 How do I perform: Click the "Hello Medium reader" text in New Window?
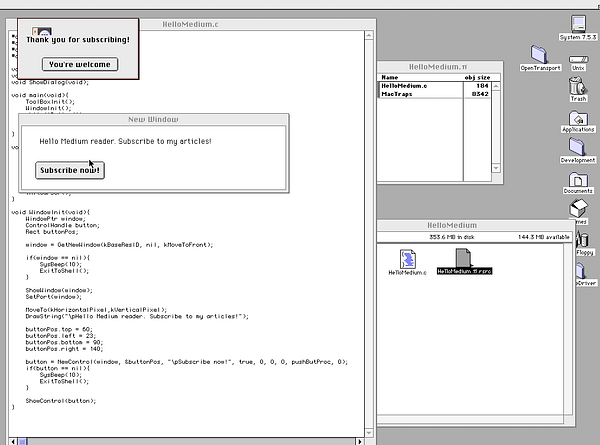tap(126, 141)
